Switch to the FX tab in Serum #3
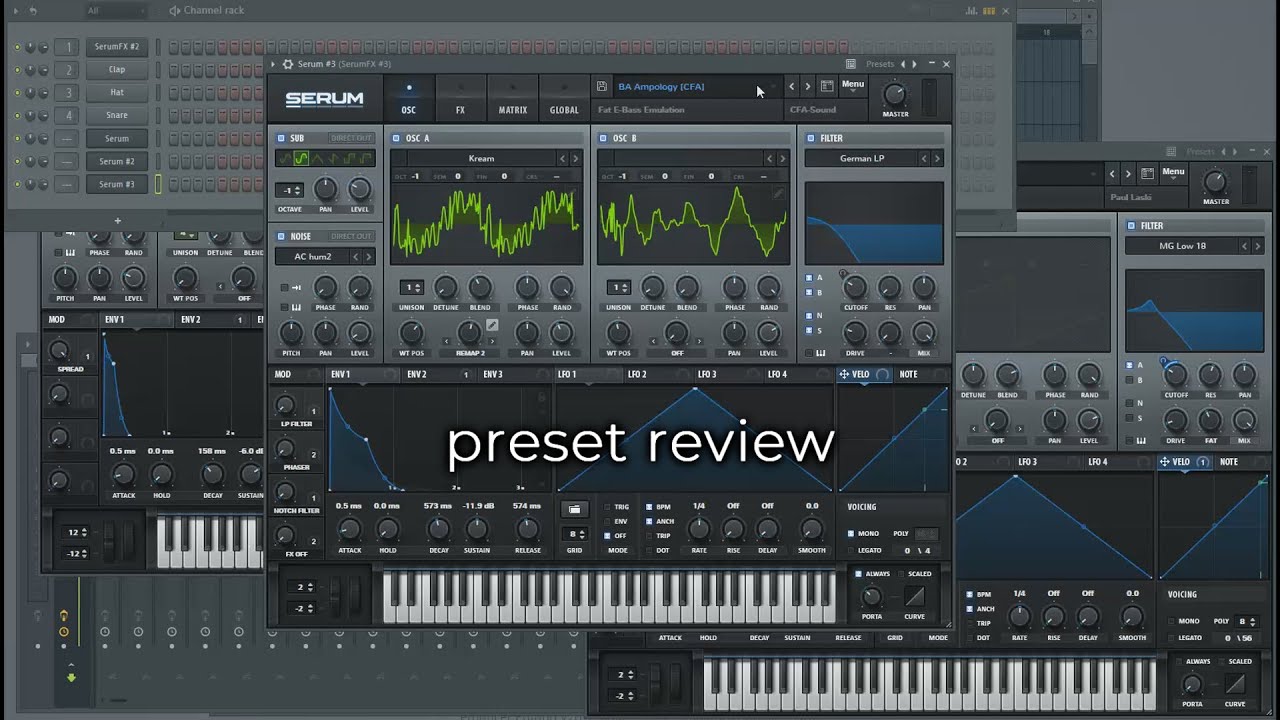 point(461,100)
